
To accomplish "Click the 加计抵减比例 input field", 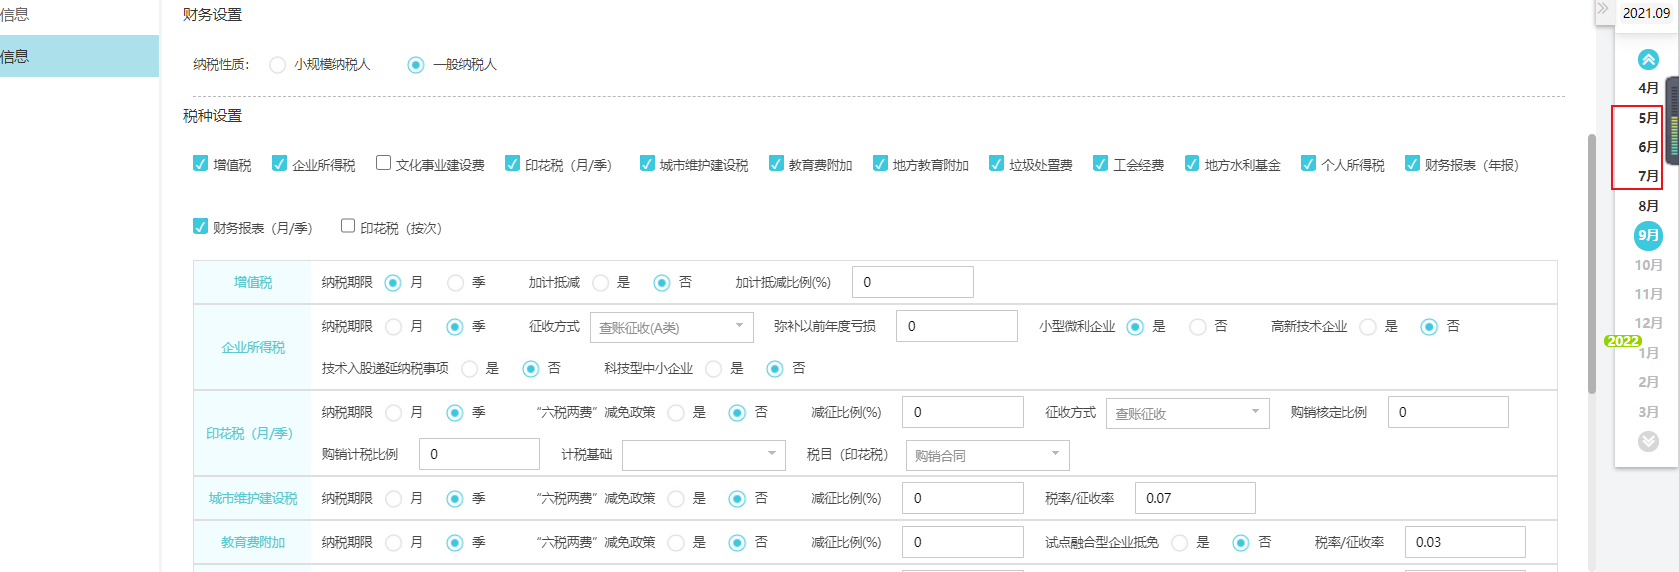I will pos(912,282).
